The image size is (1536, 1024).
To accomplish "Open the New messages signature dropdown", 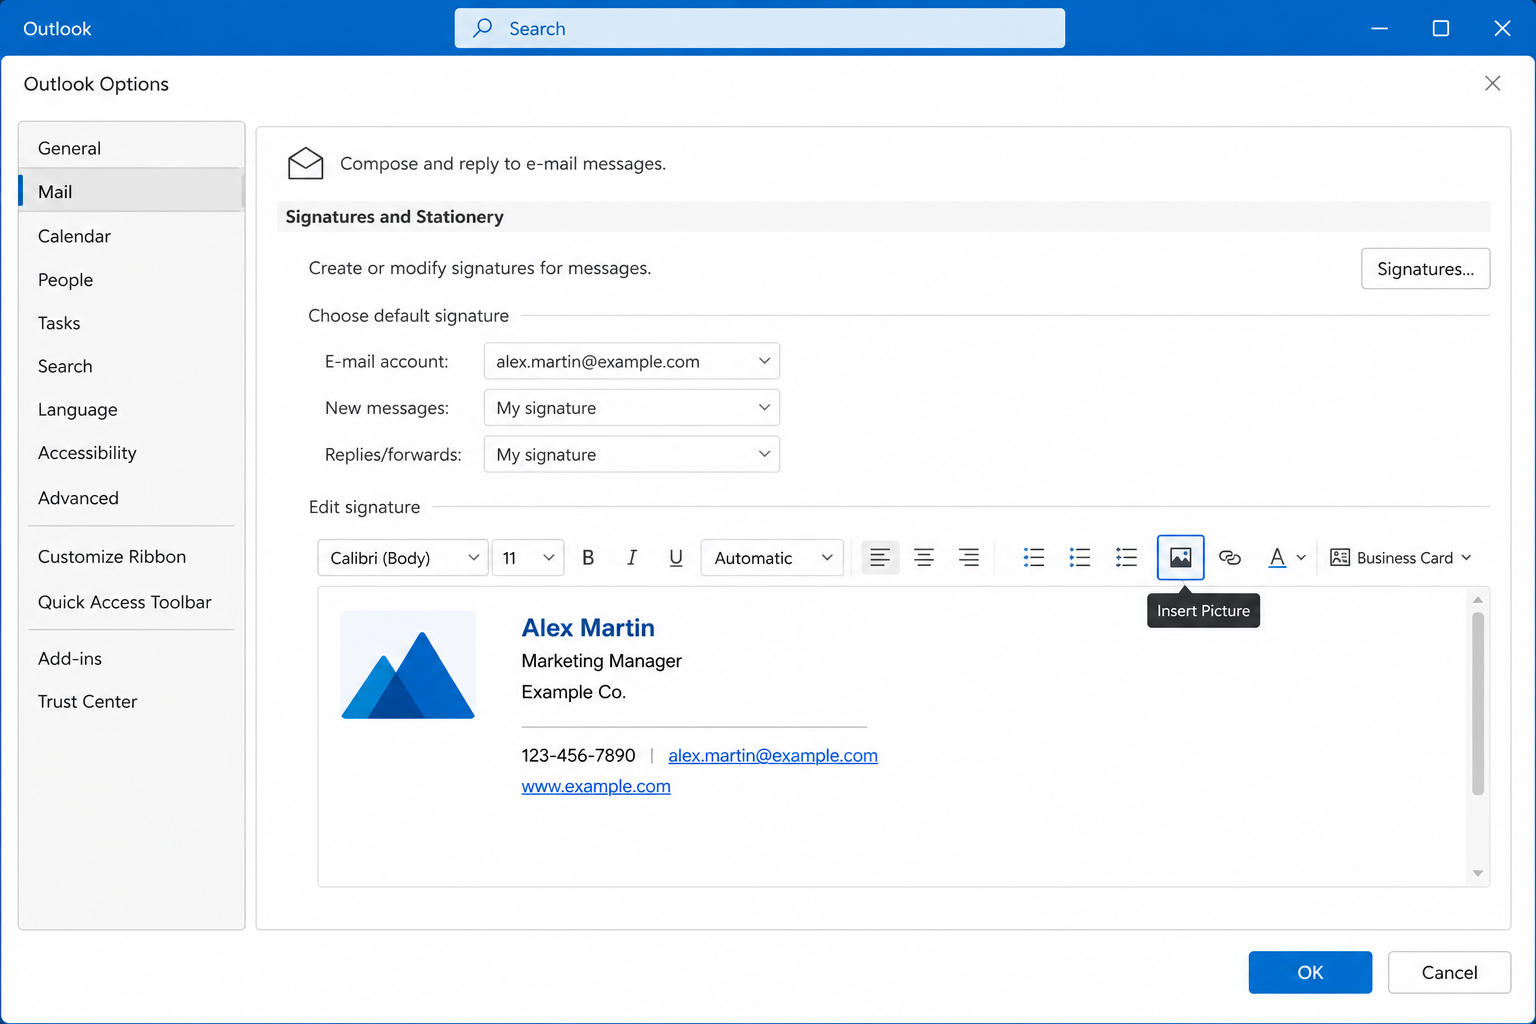I will [632, 408].
